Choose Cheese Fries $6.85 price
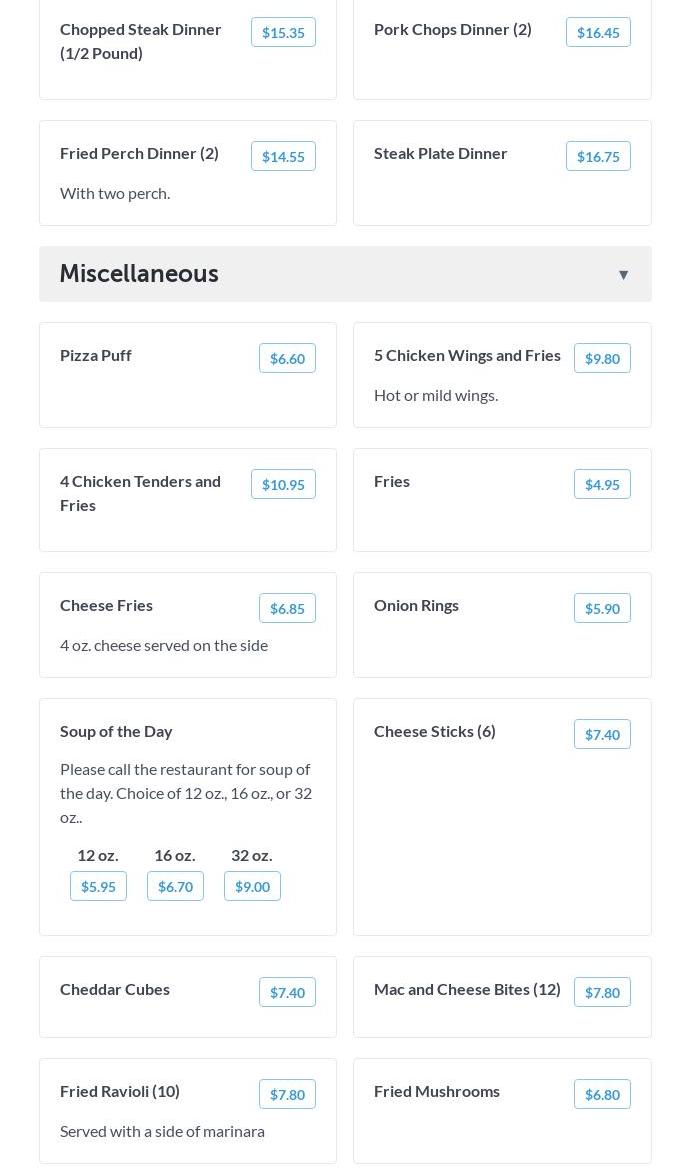 tap(287, 608)
